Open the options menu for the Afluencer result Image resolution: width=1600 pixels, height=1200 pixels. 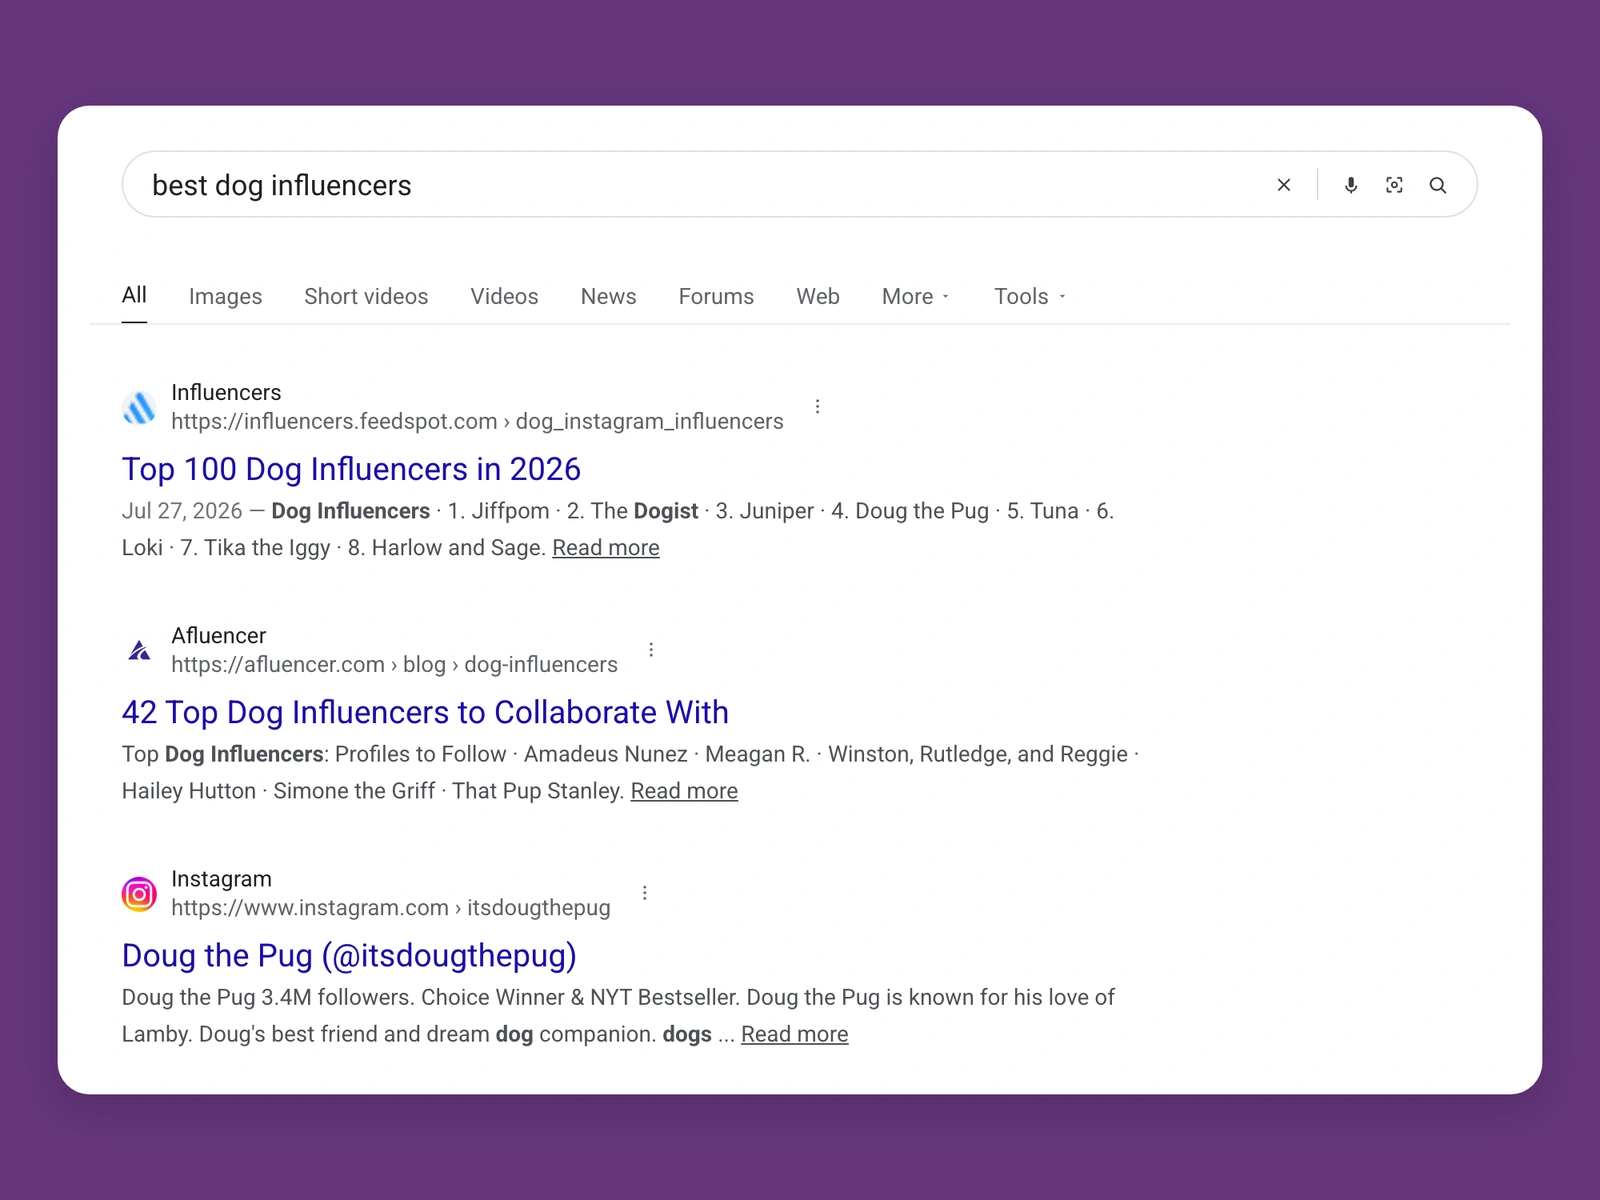pyautogui.click(x=651, y=650)
